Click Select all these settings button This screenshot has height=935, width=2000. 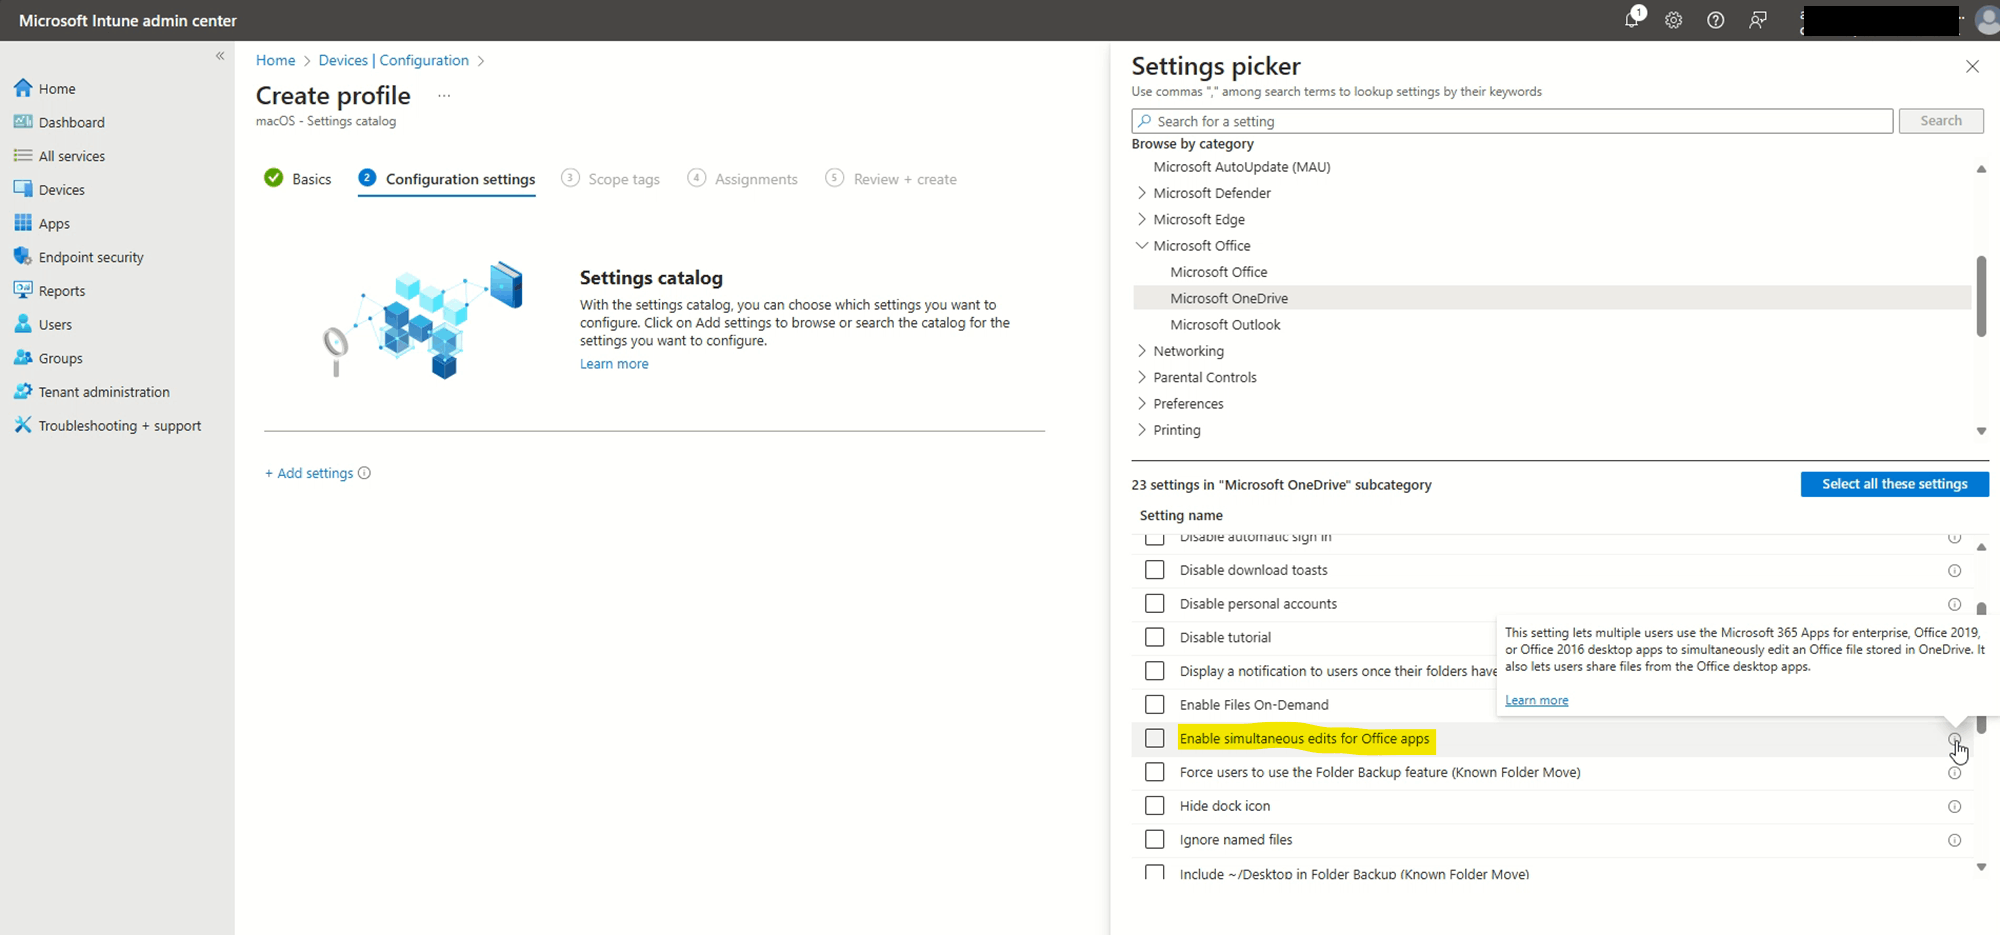pyautogui.click(x=1895, y=484)
